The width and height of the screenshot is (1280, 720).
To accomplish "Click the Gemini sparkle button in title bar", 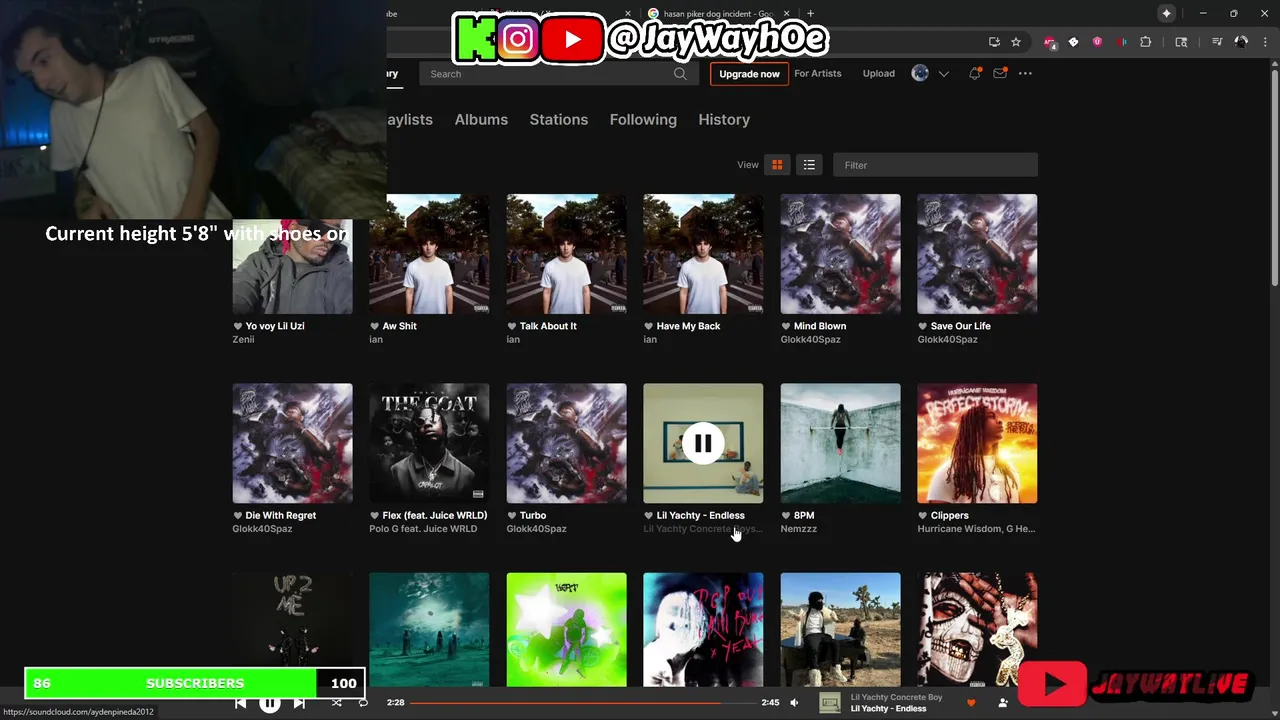I will [1166, 13].
